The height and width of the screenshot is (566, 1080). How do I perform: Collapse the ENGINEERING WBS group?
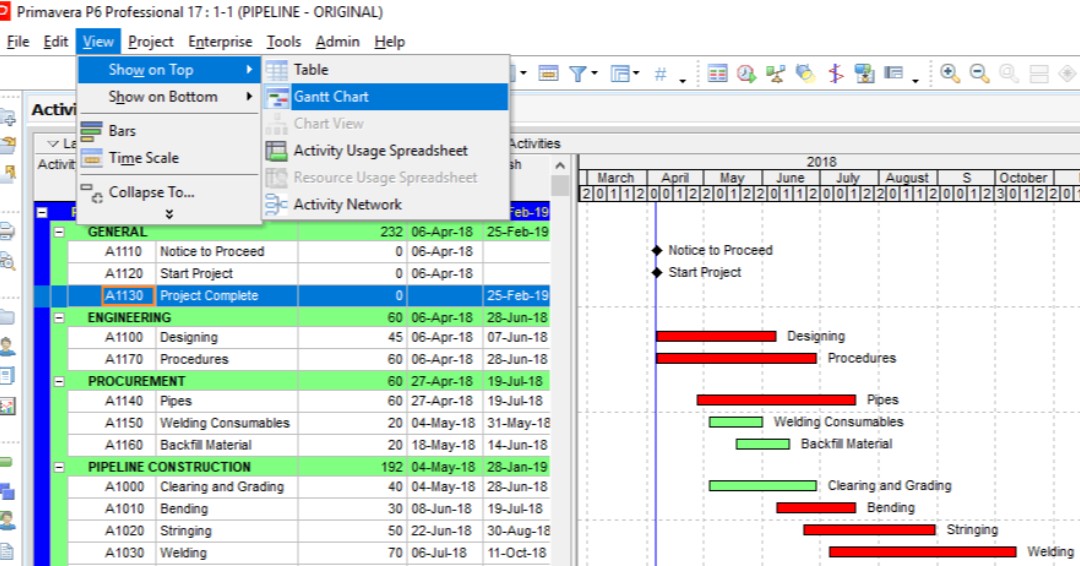pyautogui.click(x=59, y=317)
